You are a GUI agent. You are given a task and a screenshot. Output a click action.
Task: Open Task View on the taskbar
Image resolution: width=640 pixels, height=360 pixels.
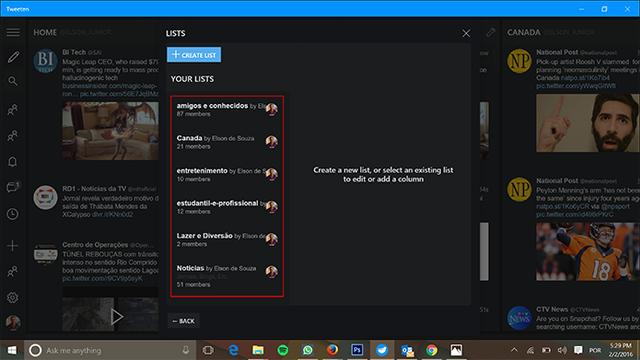coord(208,350)
